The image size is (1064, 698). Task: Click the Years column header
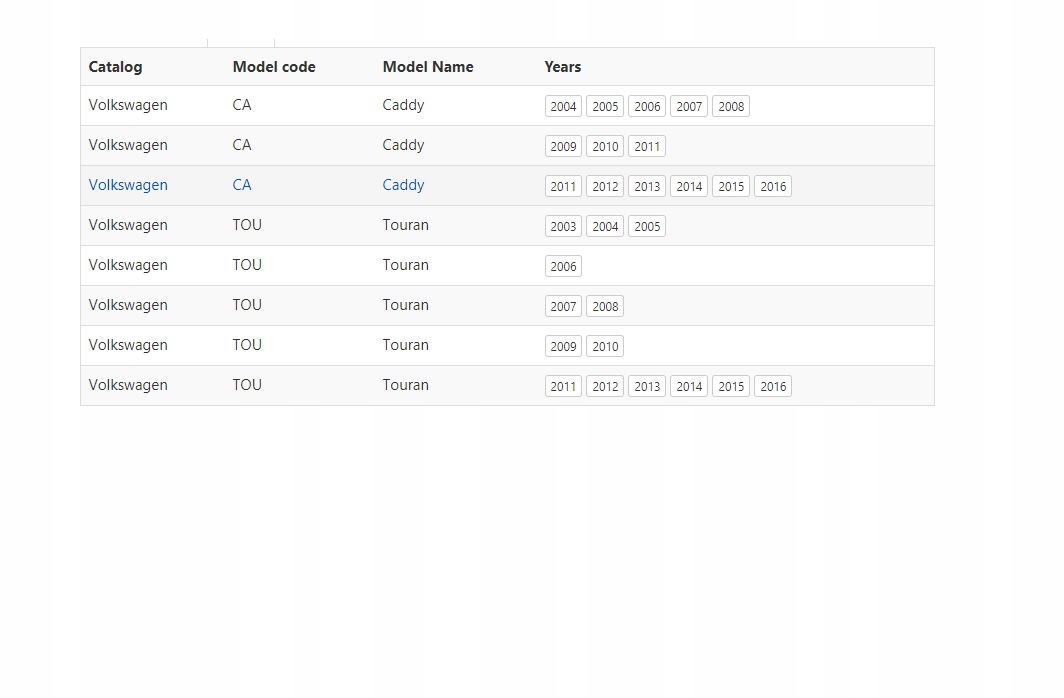point(563,67)
